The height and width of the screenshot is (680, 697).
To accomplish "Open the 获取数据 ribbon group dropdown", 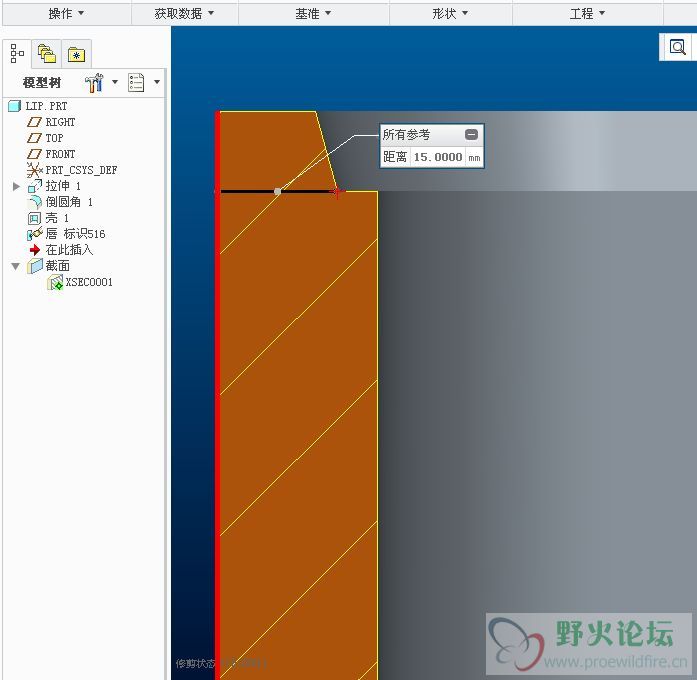I will pyautogui.click(x=184, y=13).
